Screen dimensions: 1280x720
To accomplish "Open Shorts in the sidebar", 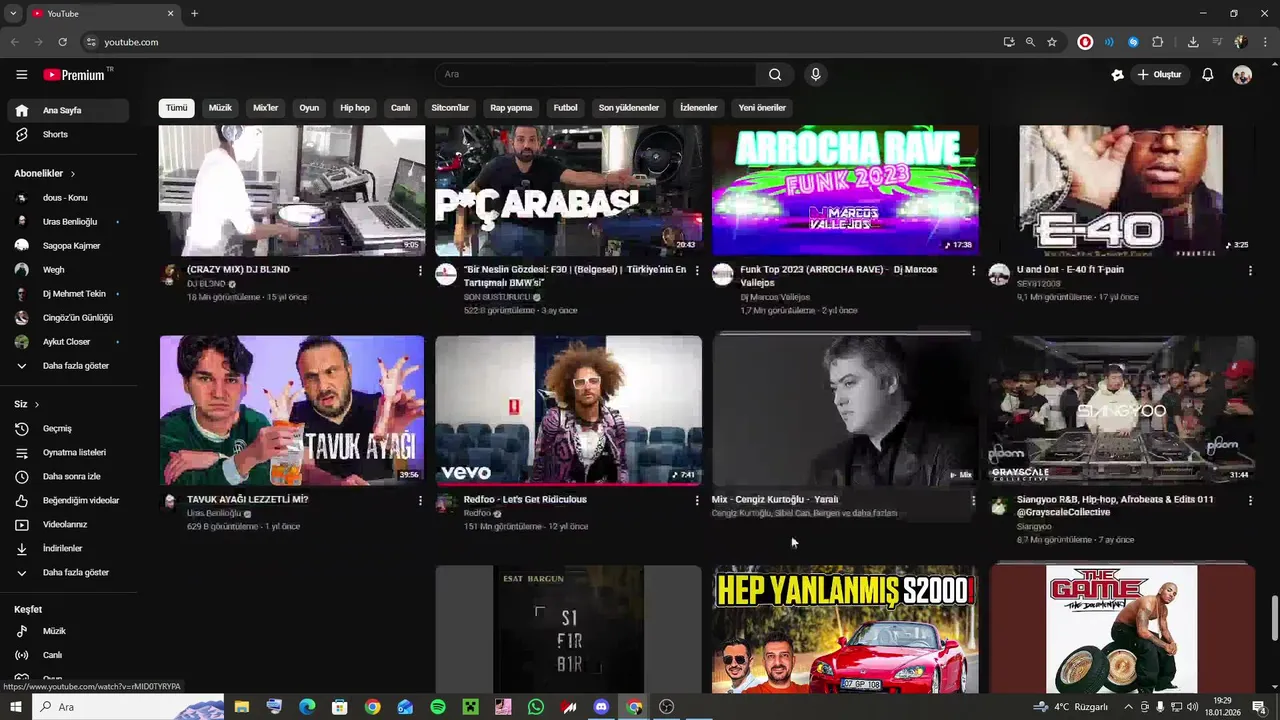I will [x=68, y=134].
